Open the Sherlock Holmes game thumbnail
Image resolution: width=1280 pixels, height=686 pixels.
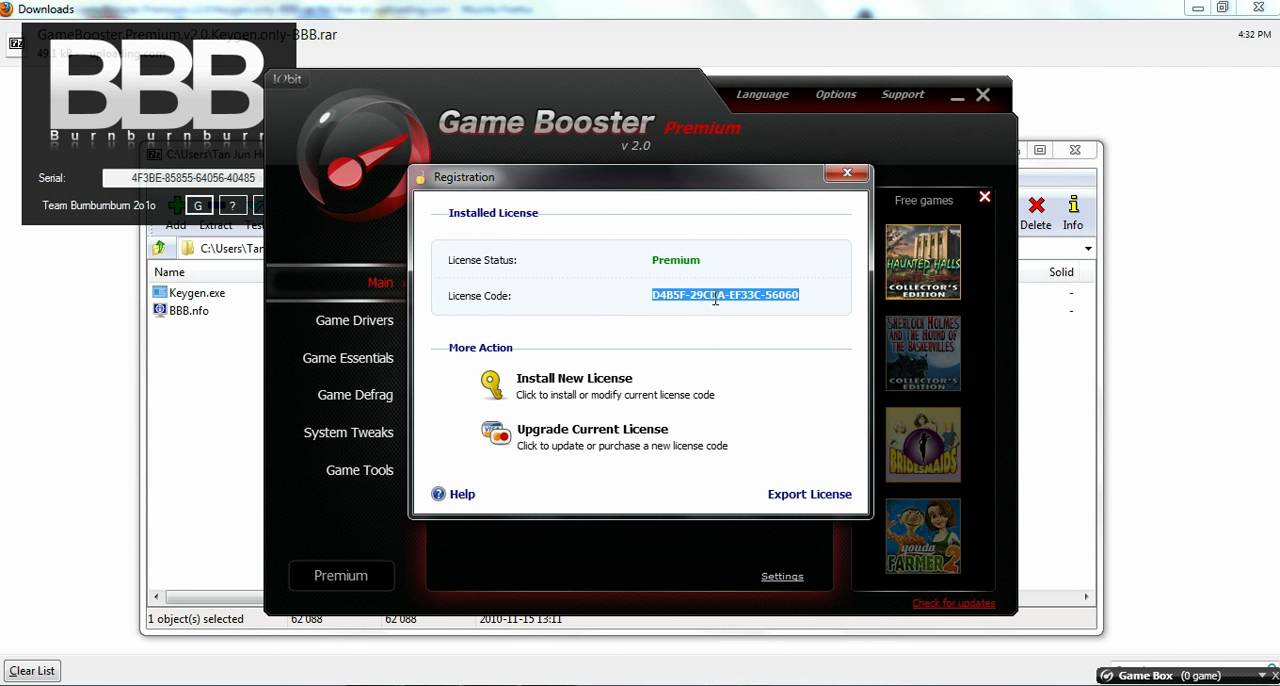click(x=923, y=353)
